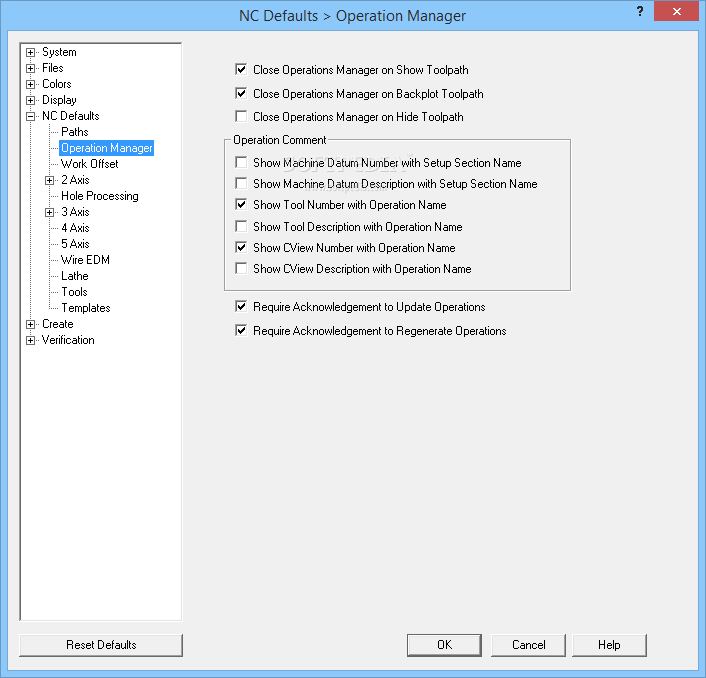Toggle Show Tool Number with Operation Name
Viewport: 706px width, 678px height.
tap(241, 205)
